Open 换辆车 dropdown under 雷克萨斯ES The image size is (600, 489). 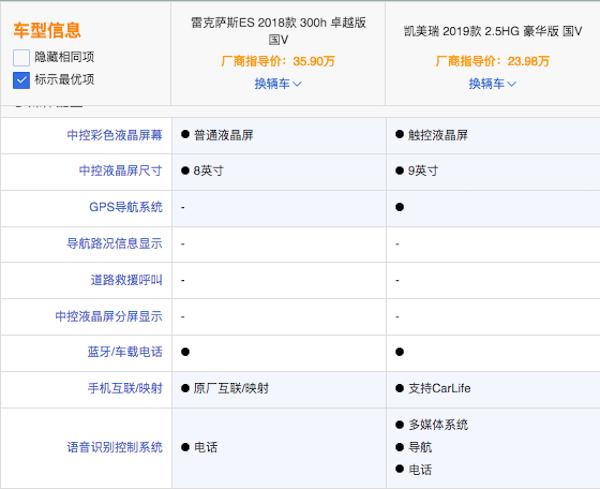coord(278,83)
